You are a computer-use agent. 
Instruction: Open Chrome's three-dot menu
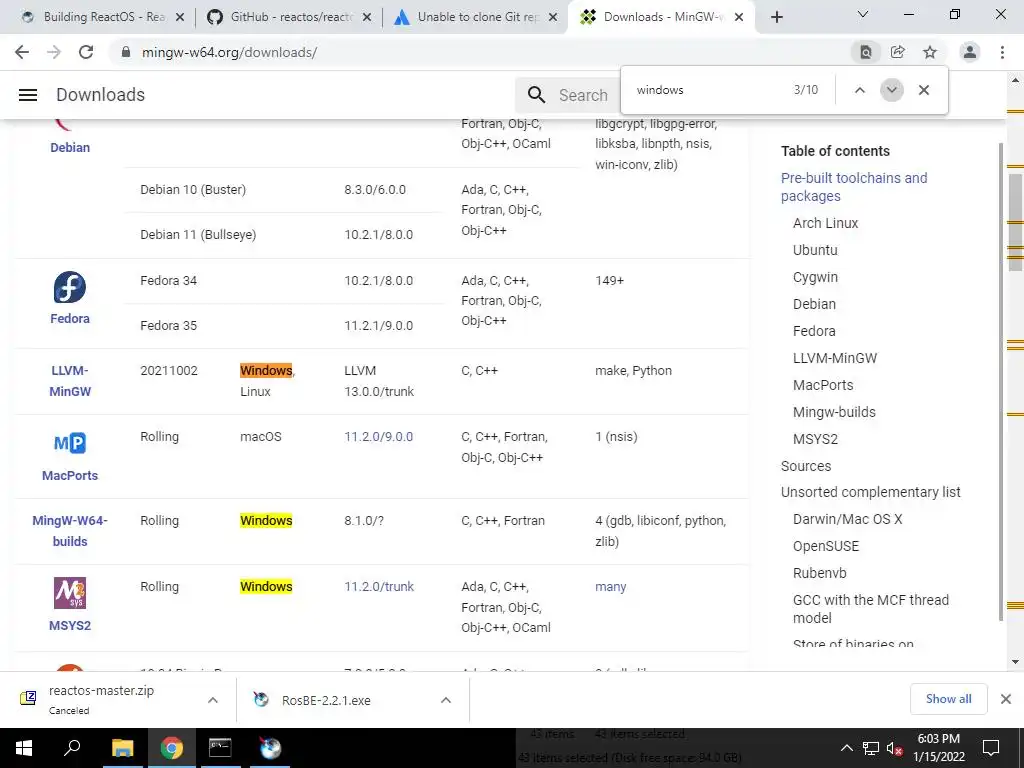[x=1002, y=52]
